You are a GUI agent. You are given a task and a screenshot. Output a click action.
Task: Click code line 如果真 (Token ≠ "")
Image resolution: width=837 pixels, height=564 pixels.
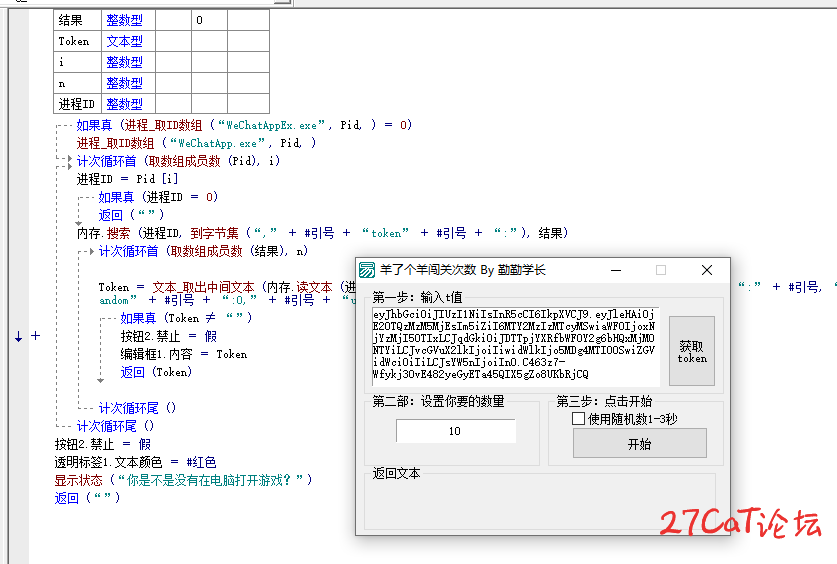coord(186,318)
